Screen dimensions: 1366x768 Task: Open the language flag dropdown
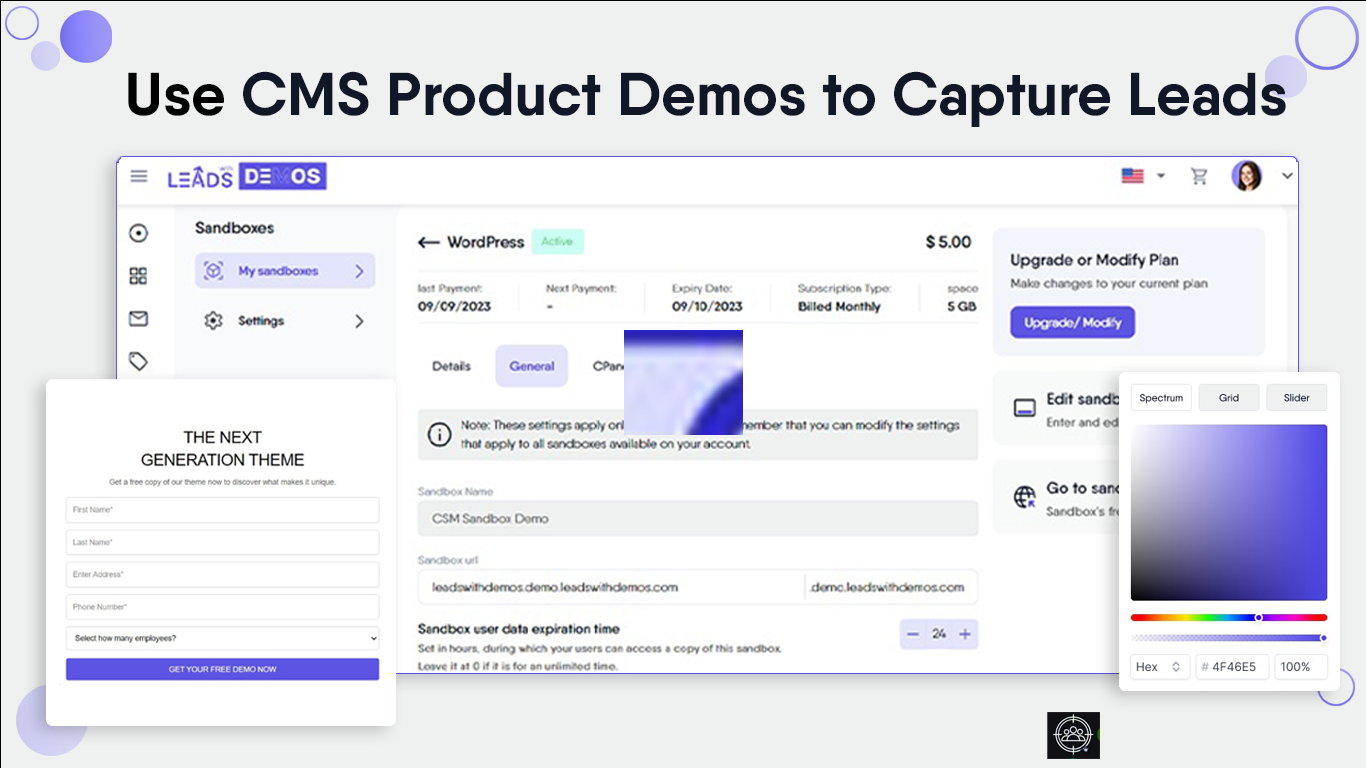[x=1142, y=176]
